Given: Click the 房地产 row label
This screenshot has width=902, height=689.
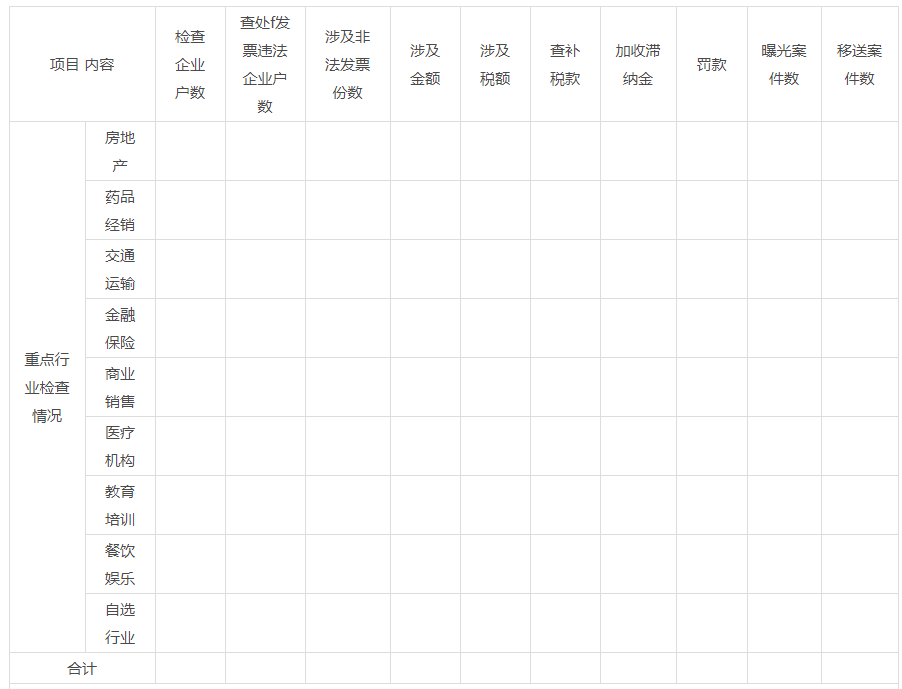Looking at the screenshot, I should click(120, 152).
